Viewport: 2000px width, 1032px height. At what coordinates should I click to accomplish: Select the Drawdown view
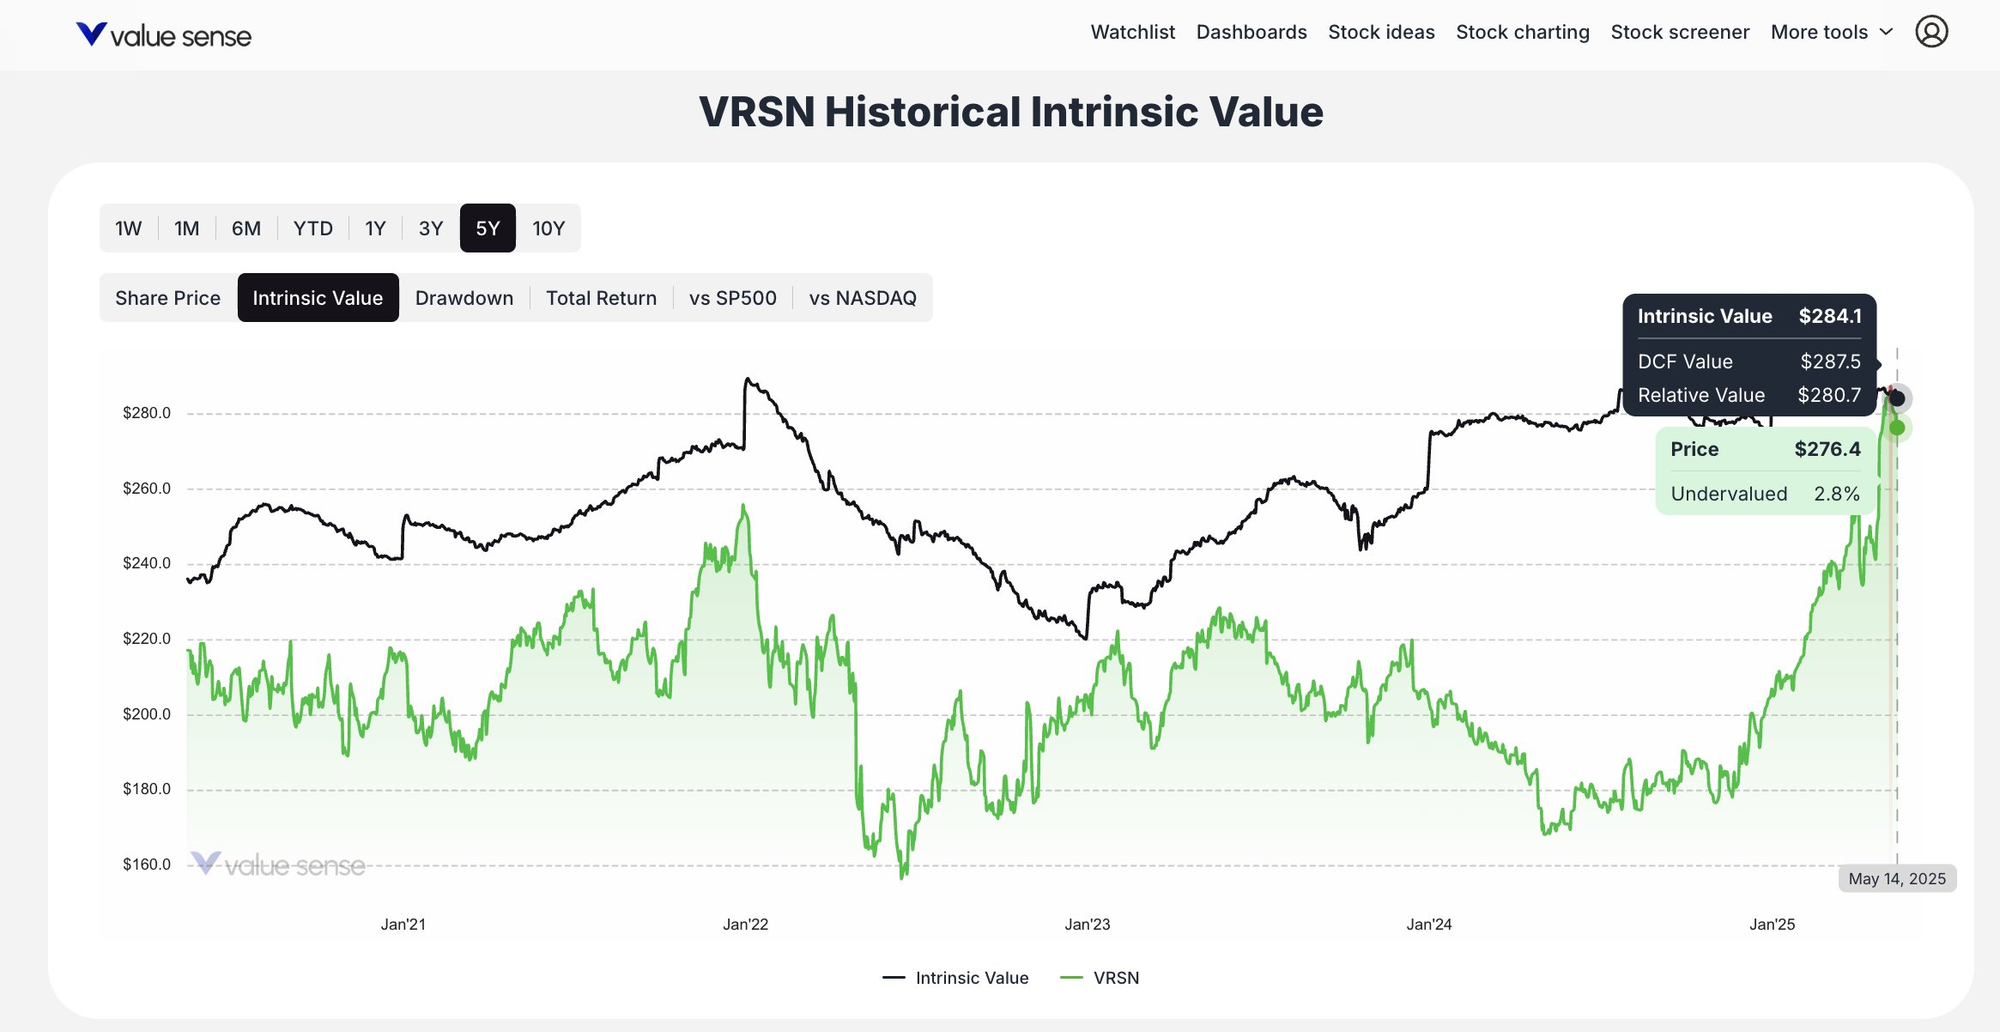464,297
